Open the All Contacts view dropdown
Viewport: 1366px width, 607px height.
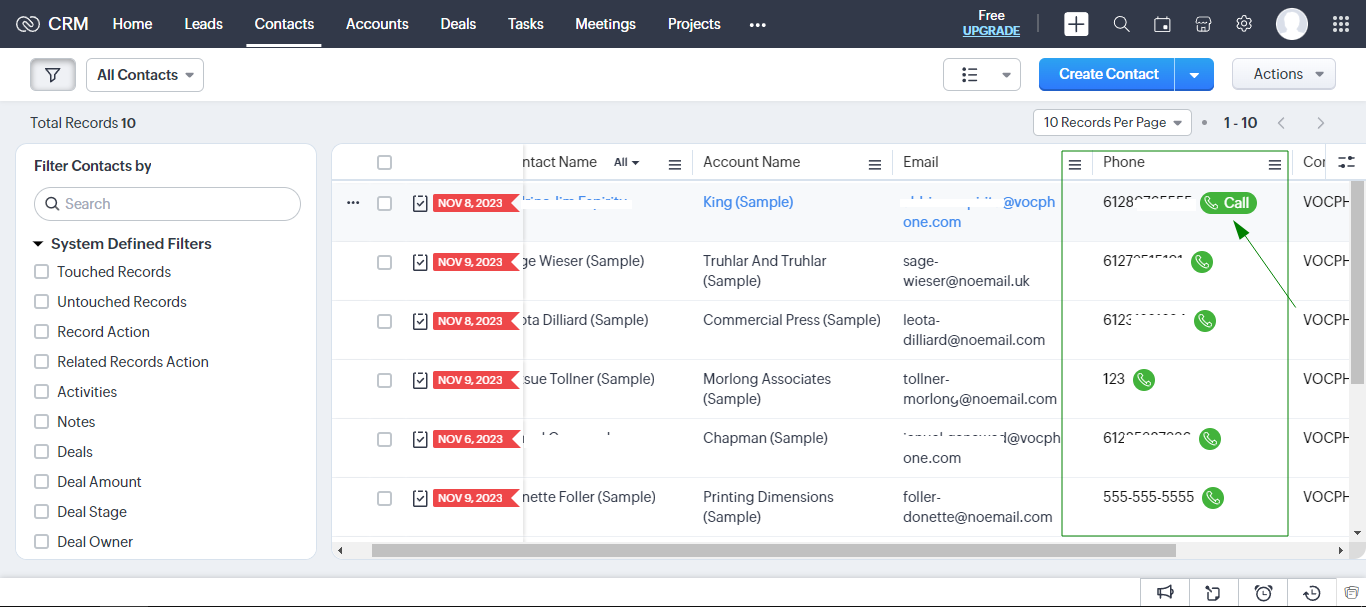point(145,75)
